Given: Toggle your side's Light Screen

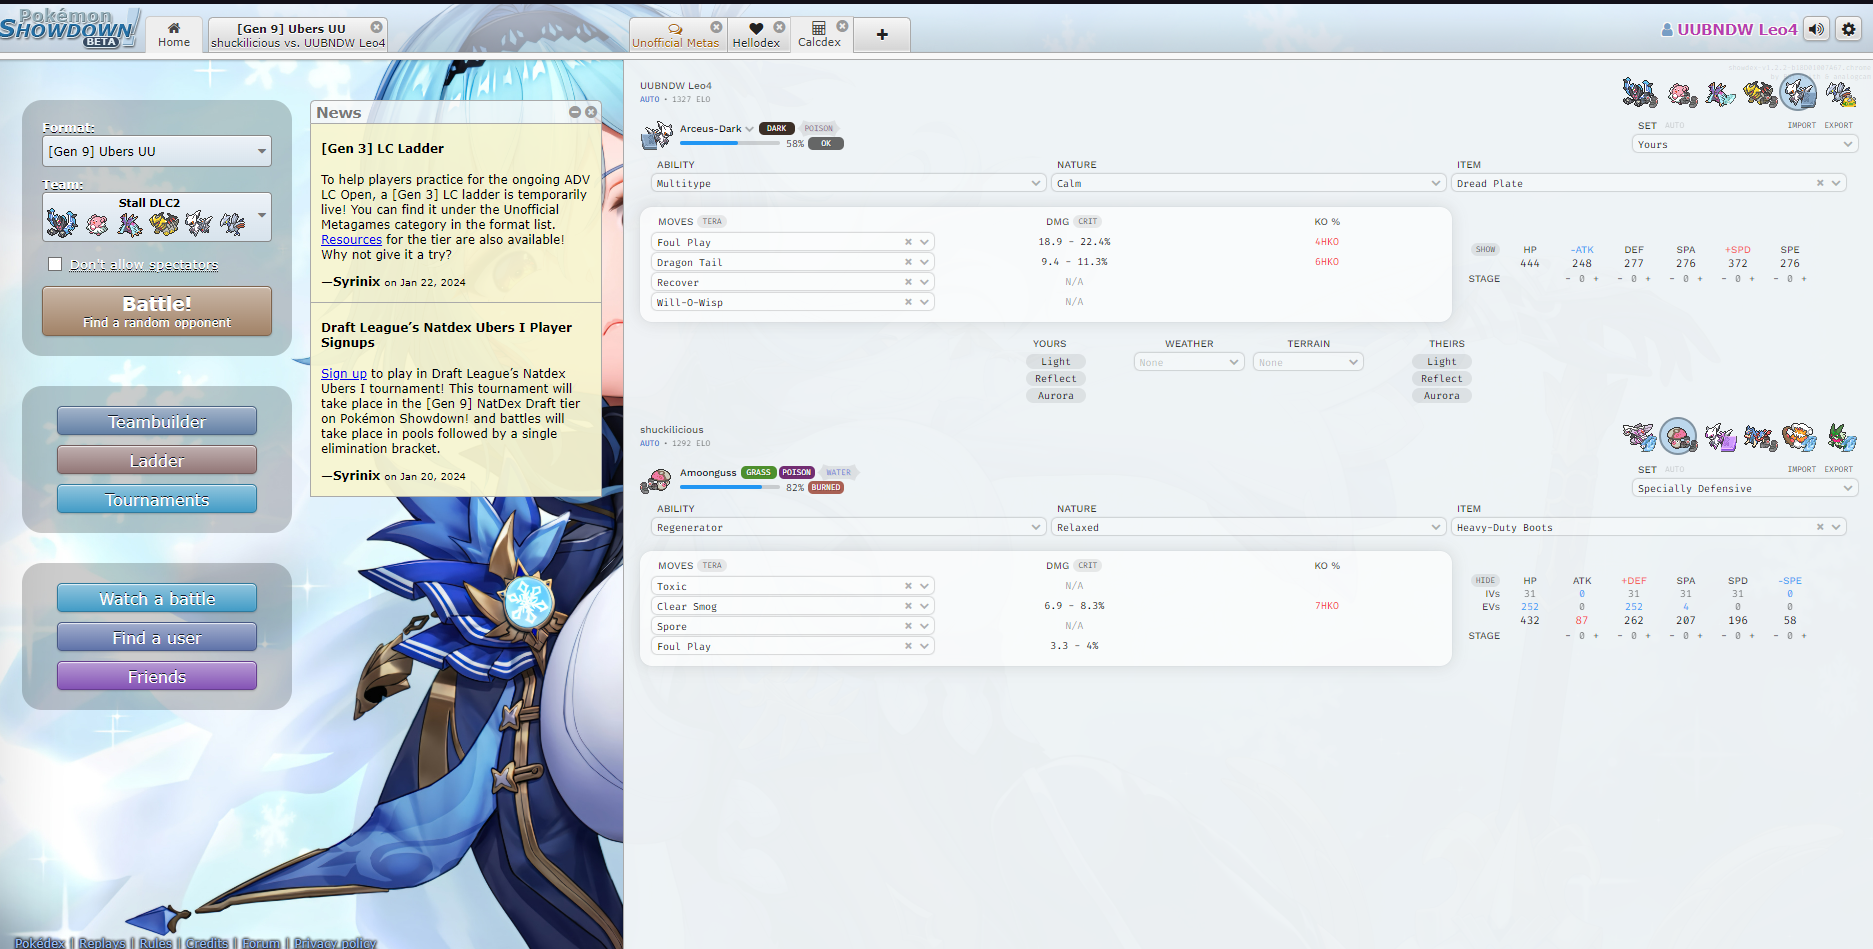Looking at the screenshot, I should pyautogui.click(x=1056, y=362).
